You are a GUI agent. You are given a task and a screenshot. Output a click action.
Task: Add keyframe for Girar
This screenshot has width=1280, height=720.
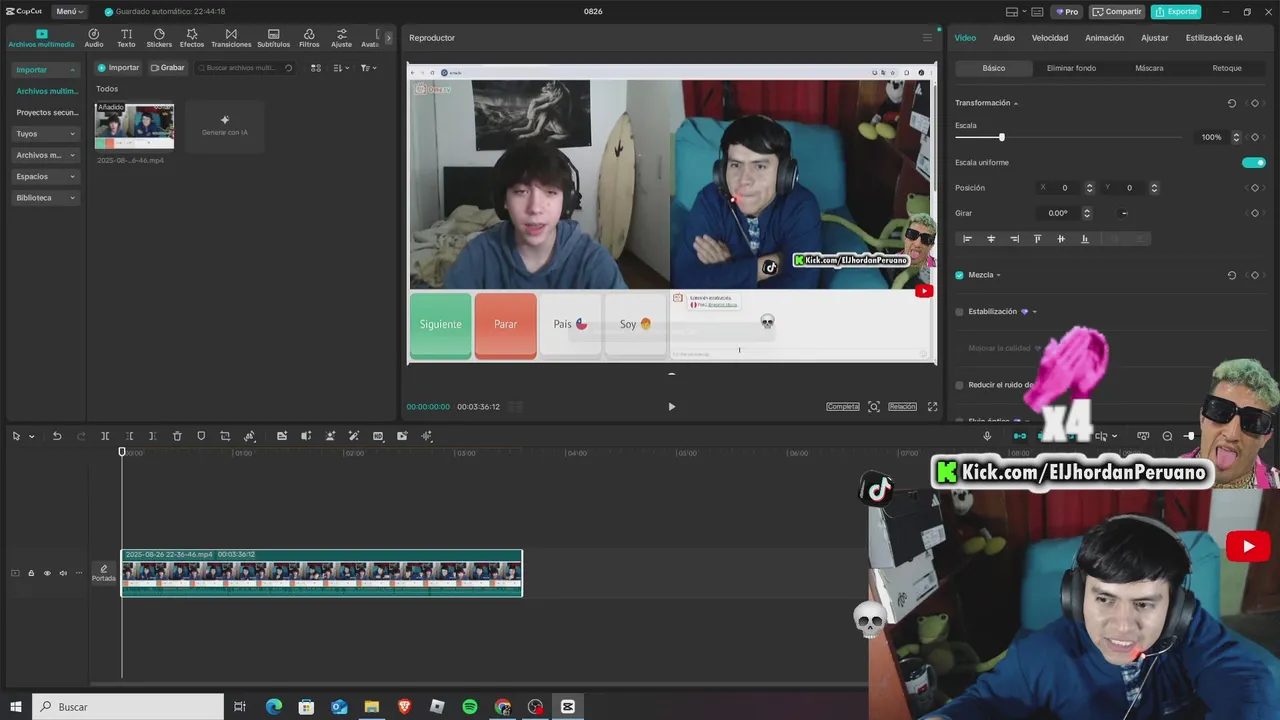(x=1255, y=213)
